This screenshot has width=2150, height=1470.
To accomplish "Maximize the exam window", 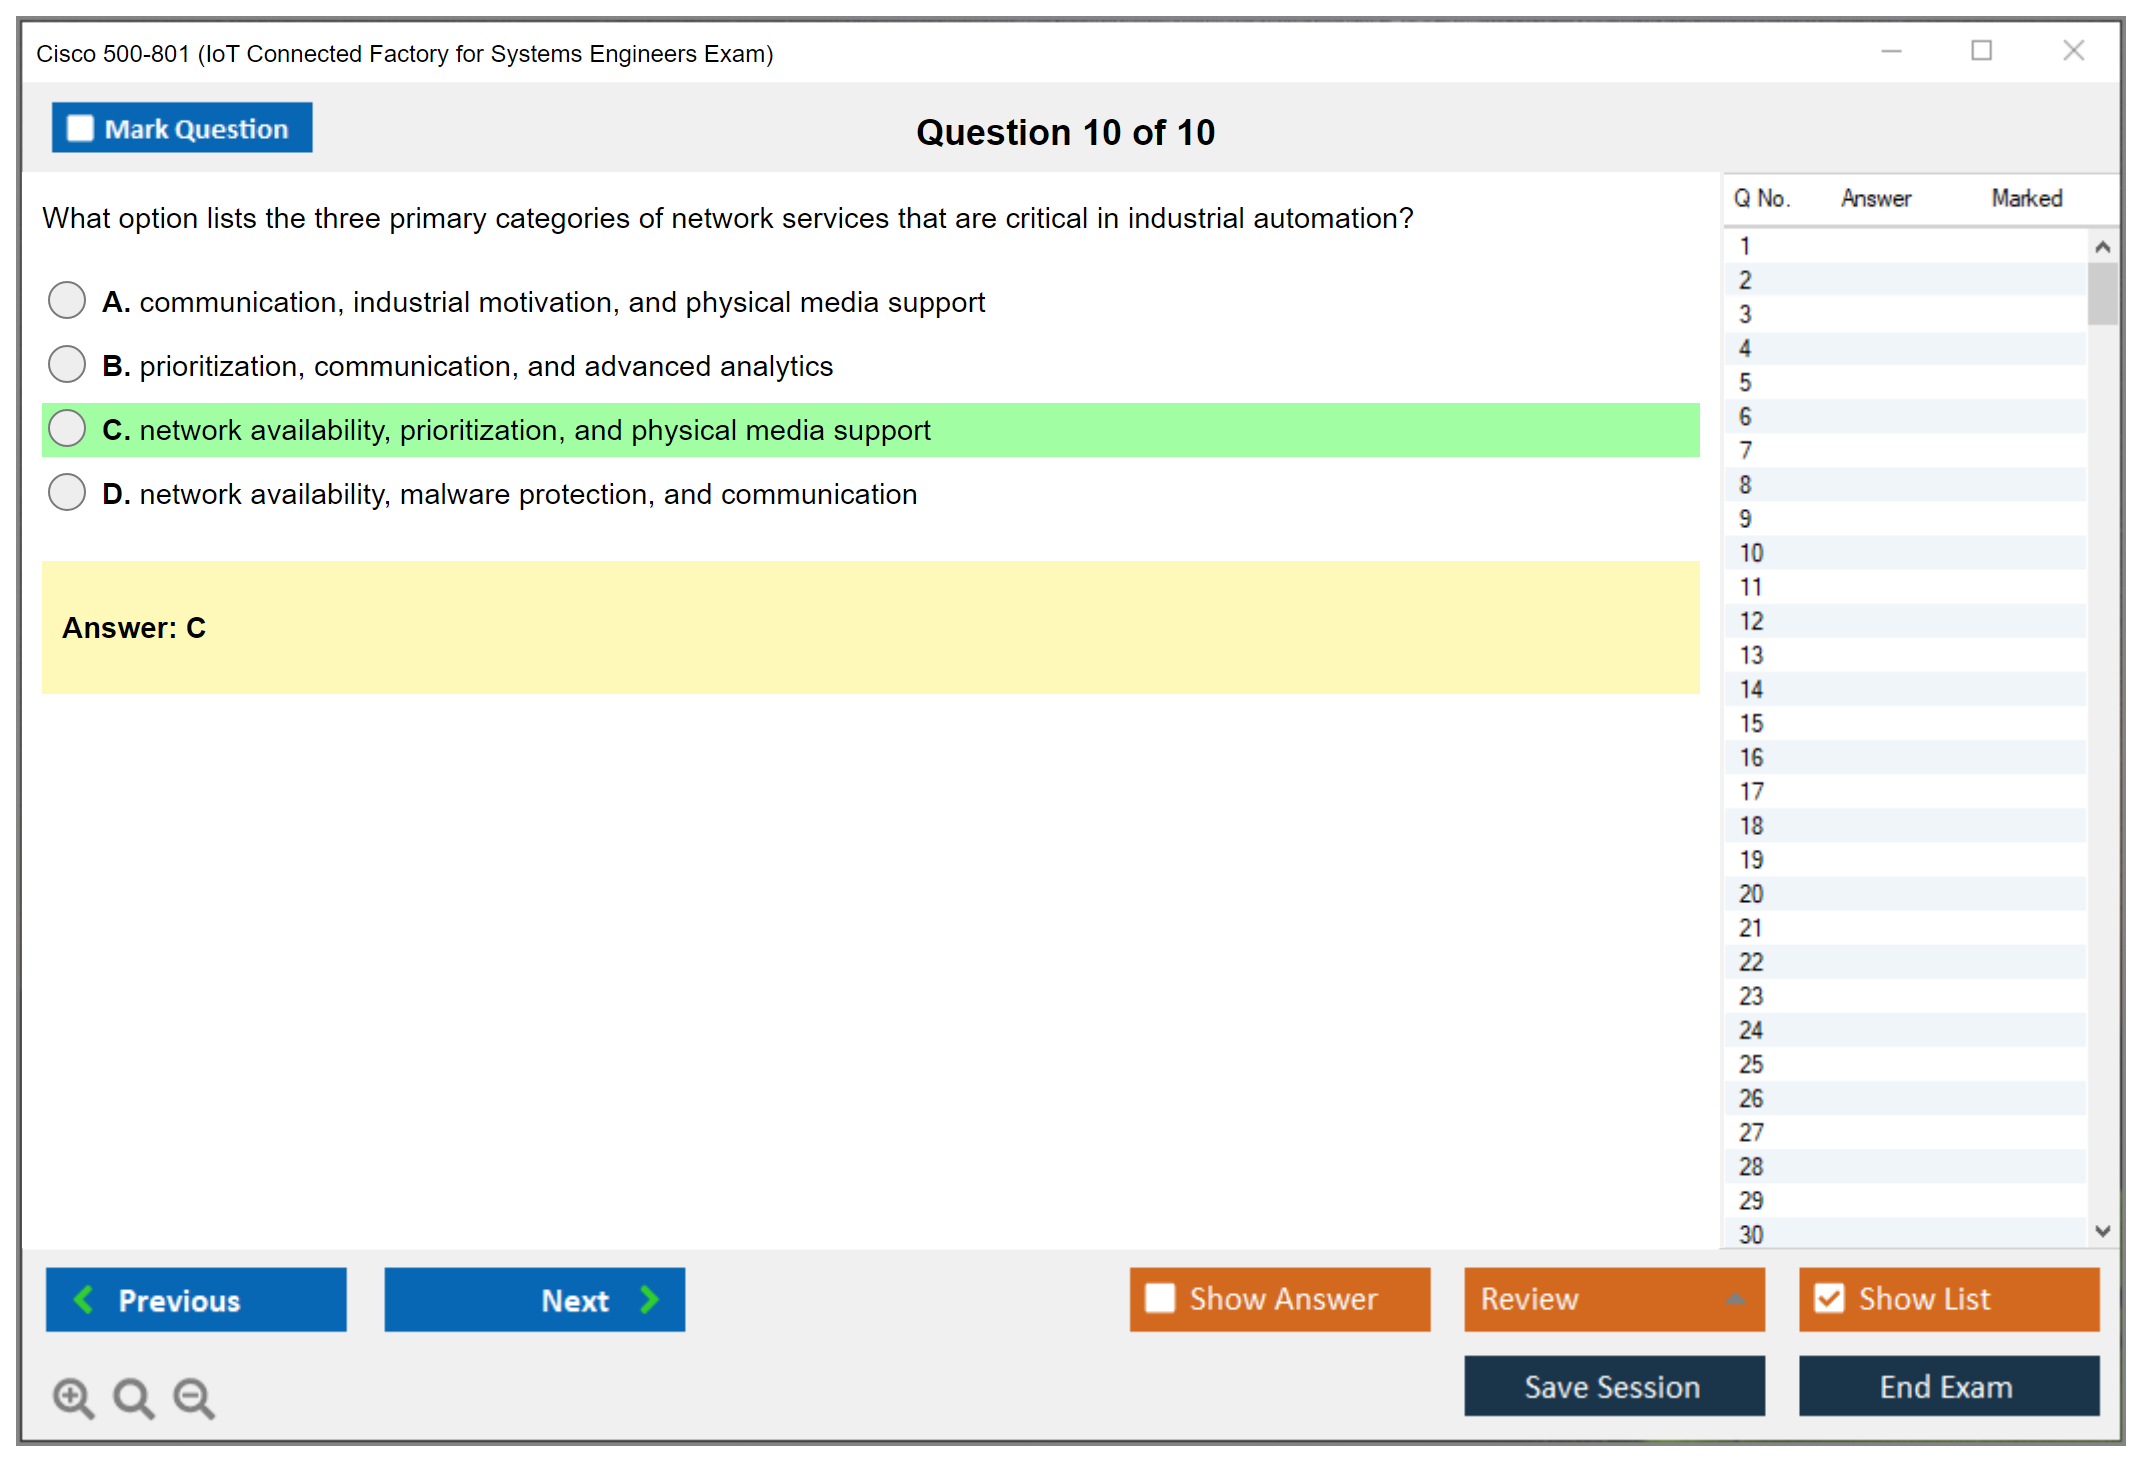I will [1981, 51].
